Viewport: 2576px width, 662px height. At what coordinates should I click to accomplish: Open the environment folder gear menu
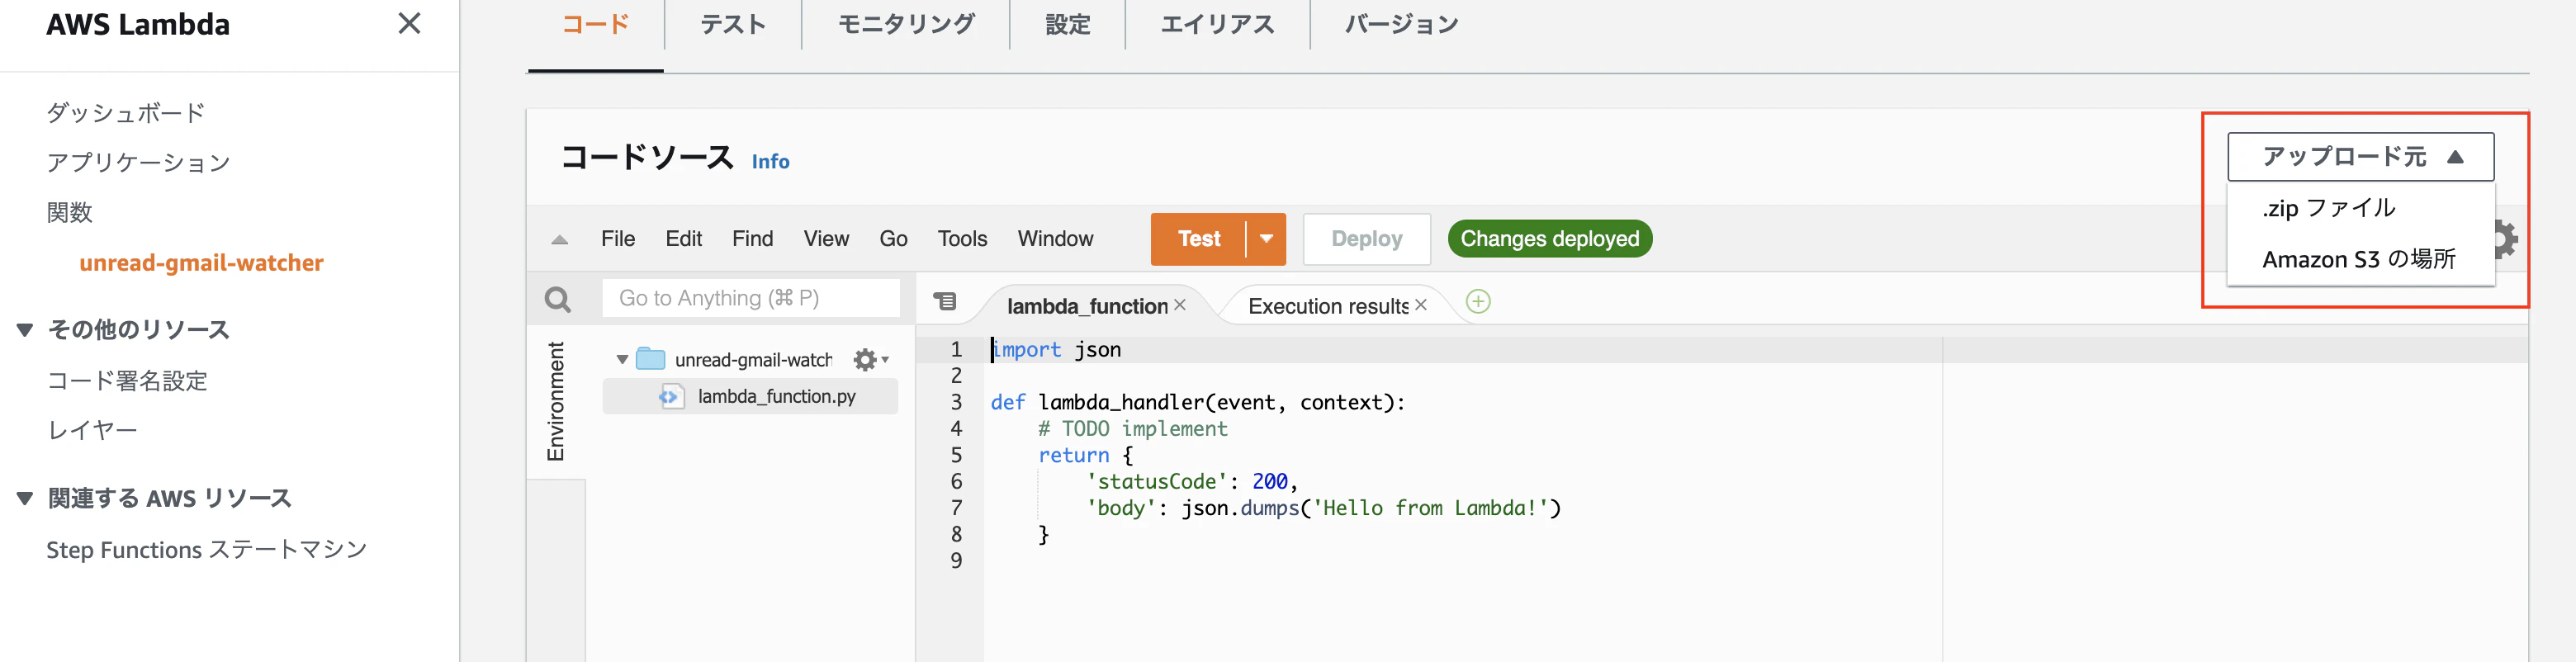(870, 360)
